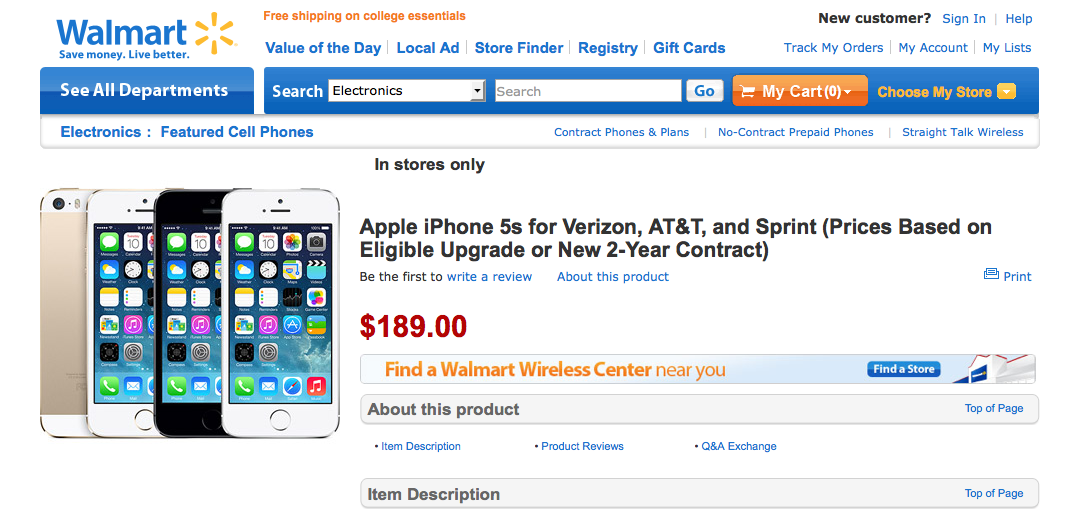The width and height of the screenshot is (1077, 513).
Task: Click the iPhone 5s product image
Action: click(x=190, y=313)
